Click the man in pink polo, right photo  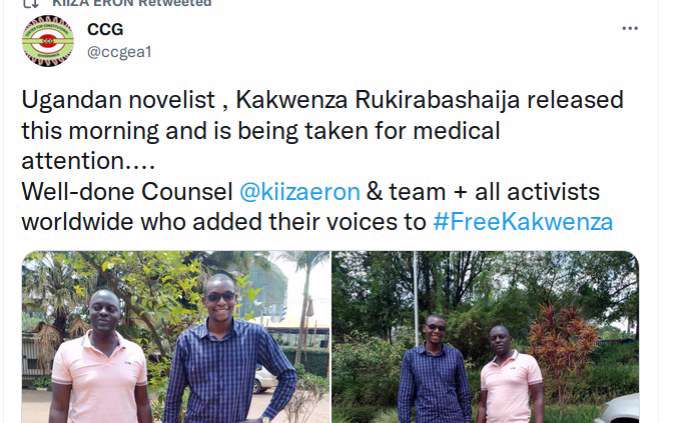pos(509,375)
